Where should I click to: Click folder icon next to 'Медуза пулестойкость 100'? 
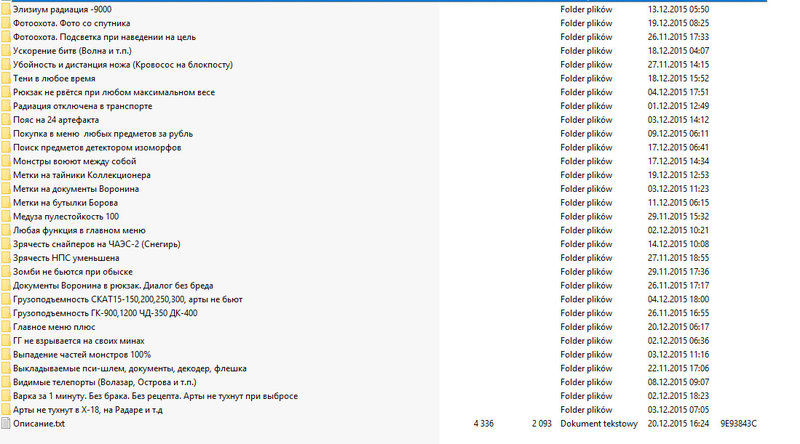[x=5, y=216]
